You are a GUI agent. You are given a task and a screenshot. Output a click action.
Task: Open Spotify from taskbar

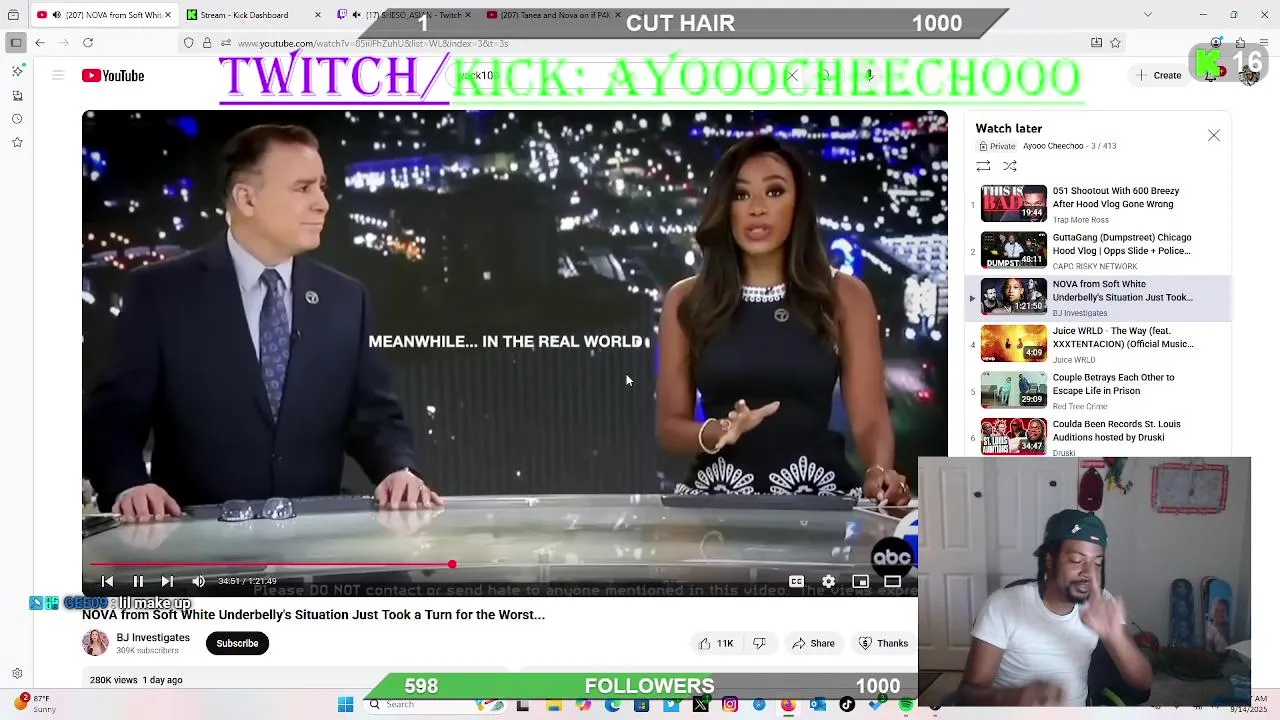[x=906, y=705]
